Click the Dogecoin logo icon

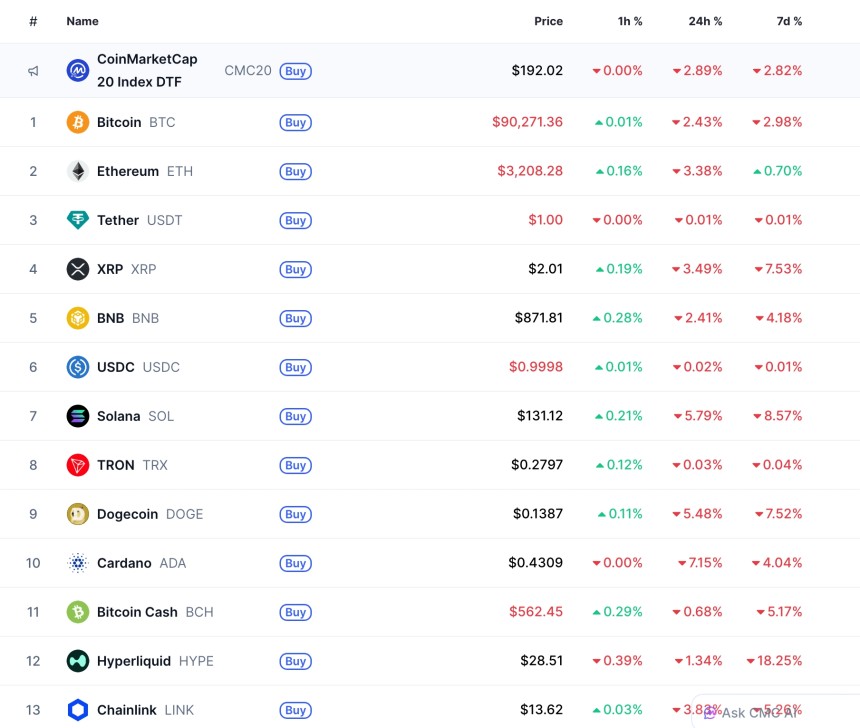(x=78, y=514)
